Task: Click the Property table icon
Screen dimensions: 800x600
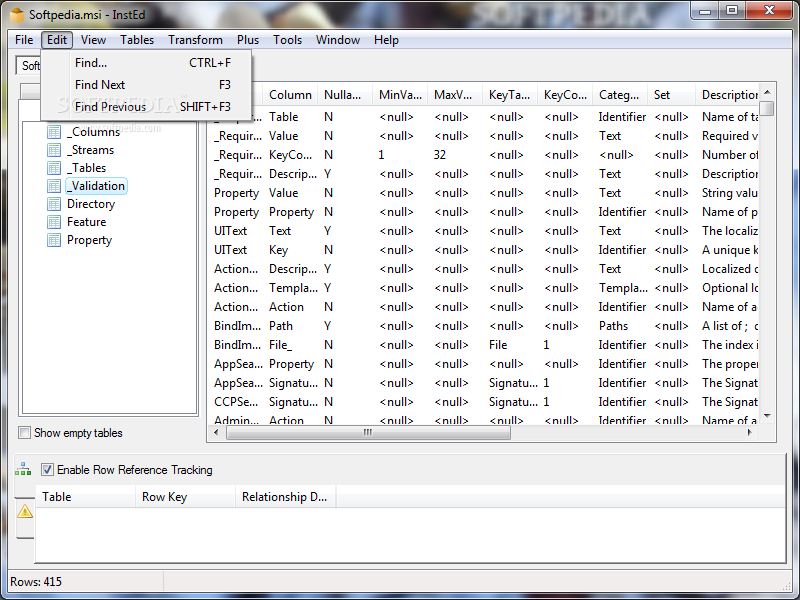Action: pos(54,240)
